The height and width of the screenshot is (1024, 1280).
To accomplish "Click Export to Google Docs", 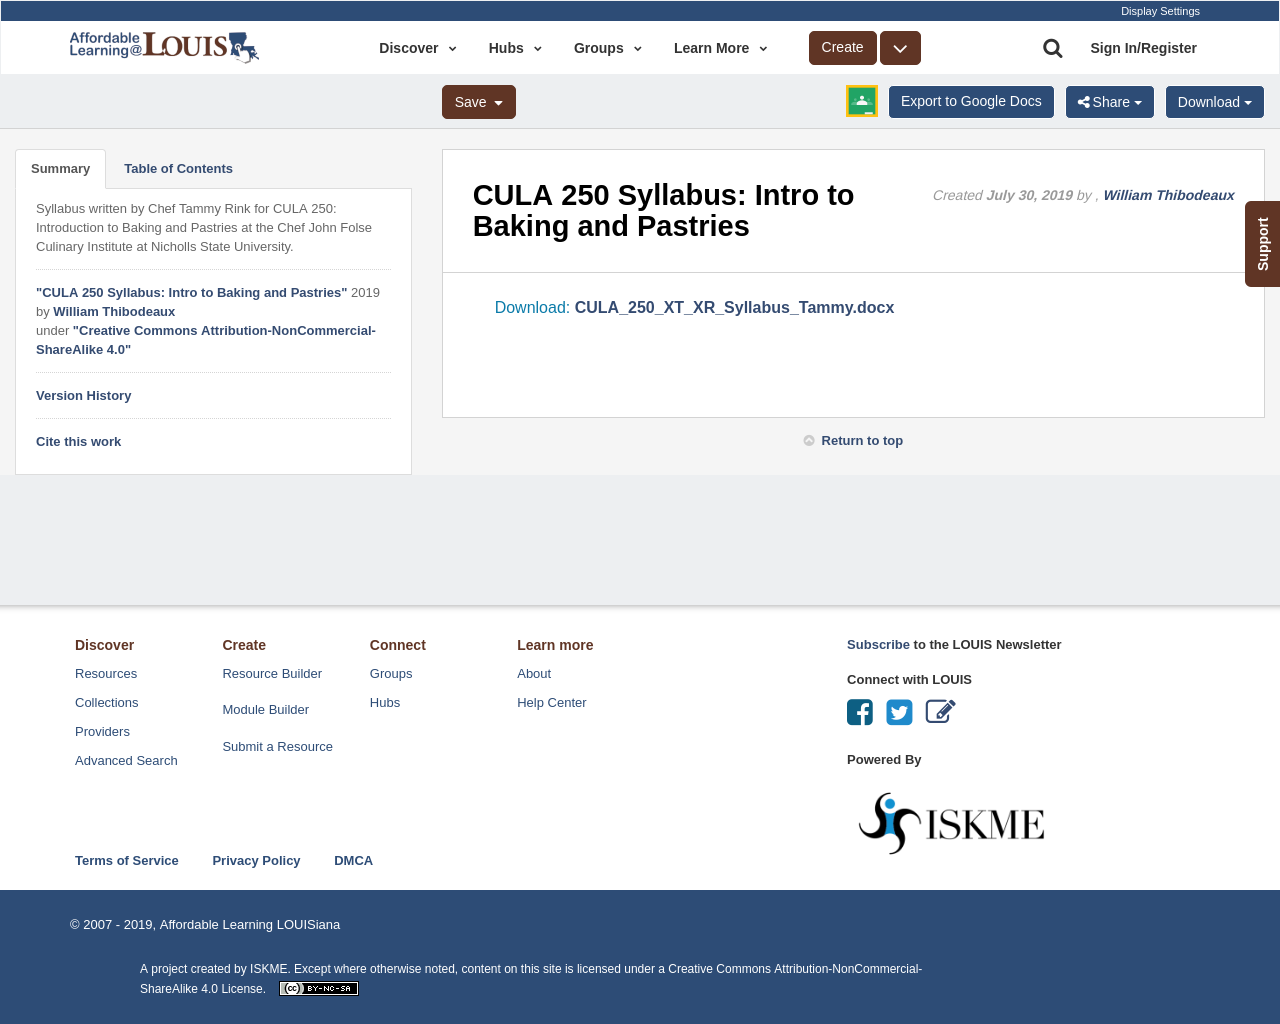I will pos(971,102).
